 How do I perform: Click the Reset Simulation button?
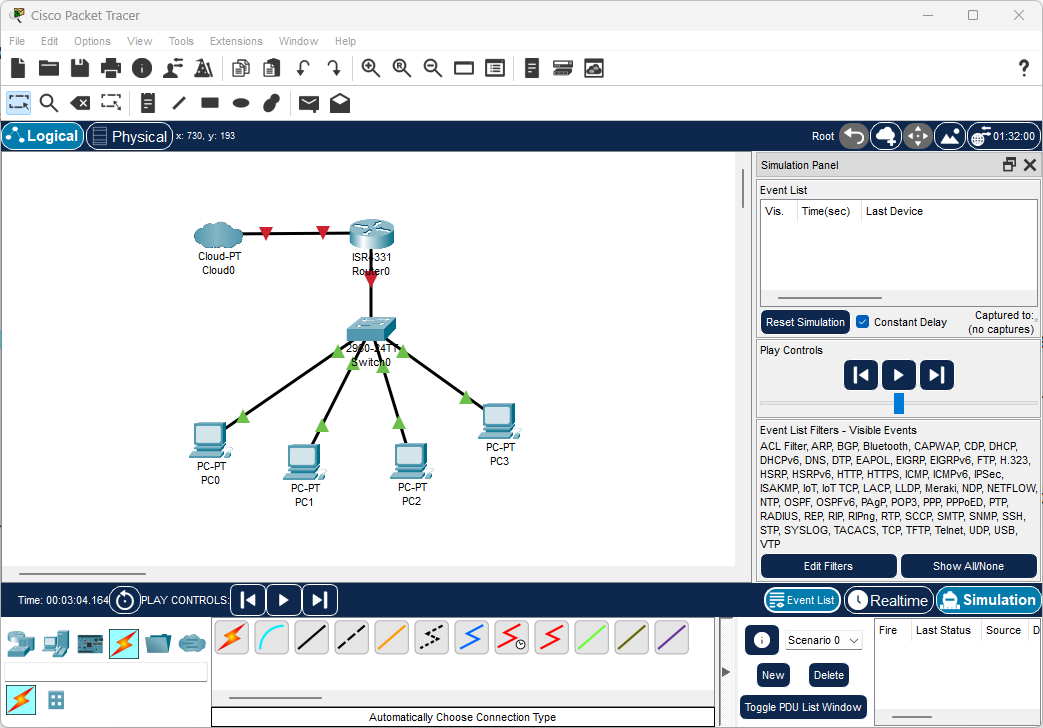(x=805, y=322)
